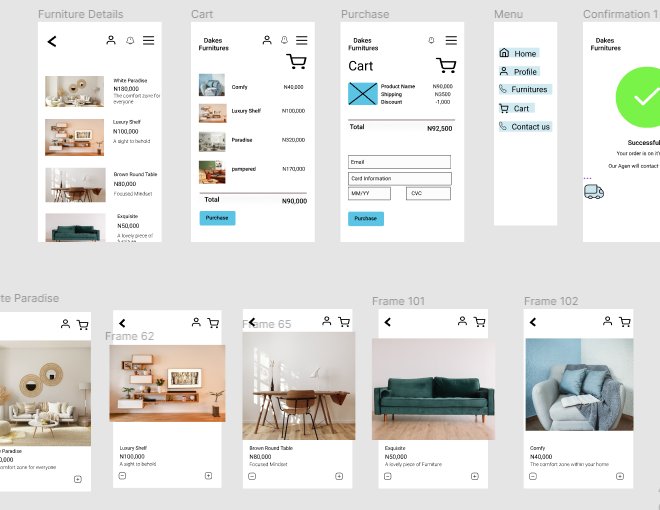Click White Paradise thumbnail in Furniture Details
Image resolution: width=660 pixels, height=510 pixels.
(x=75, y=91)
